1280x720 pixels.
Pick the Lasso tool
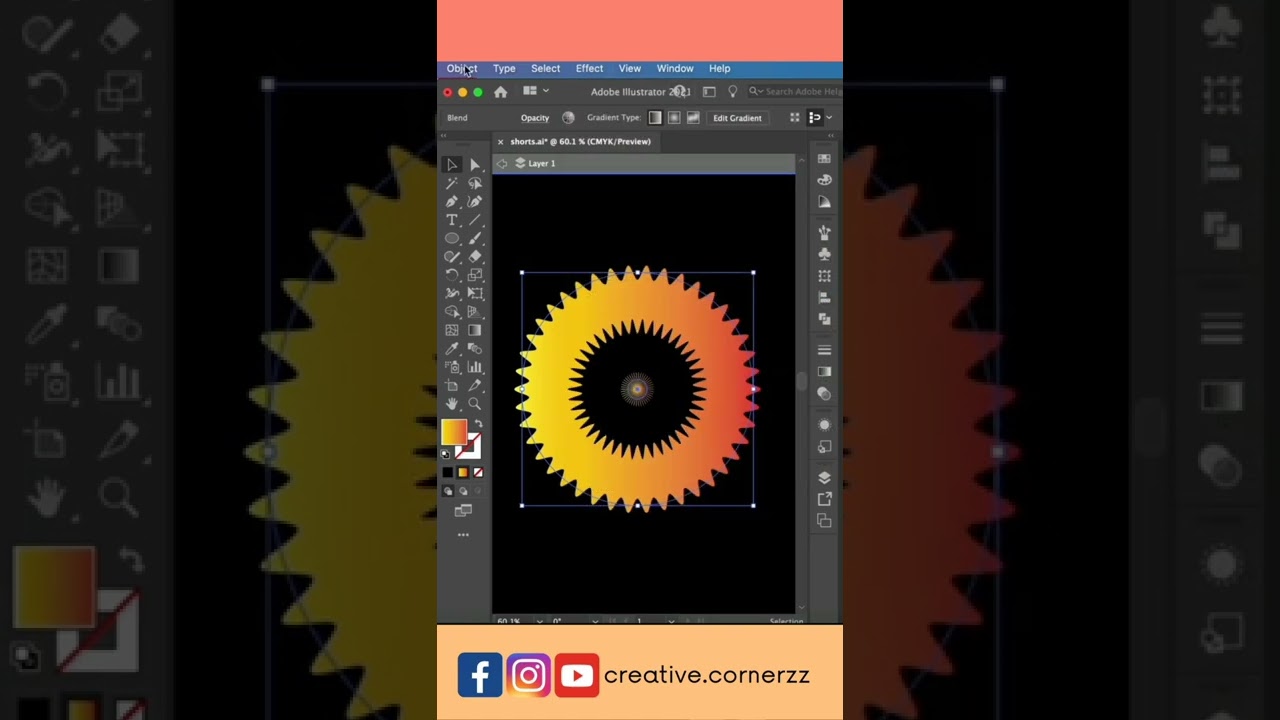coord(475,183)
